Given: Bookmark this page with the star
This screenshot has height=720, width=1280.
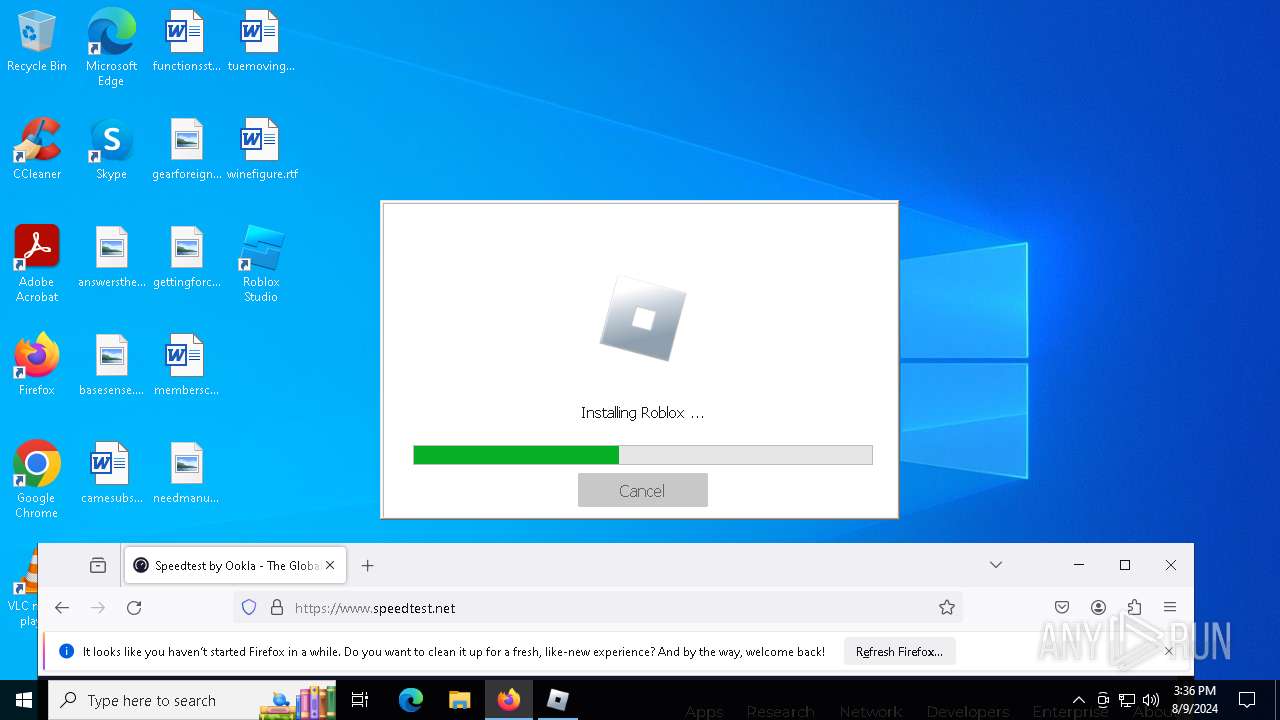Looking at the screenshot, I should (x=947, y=607).
